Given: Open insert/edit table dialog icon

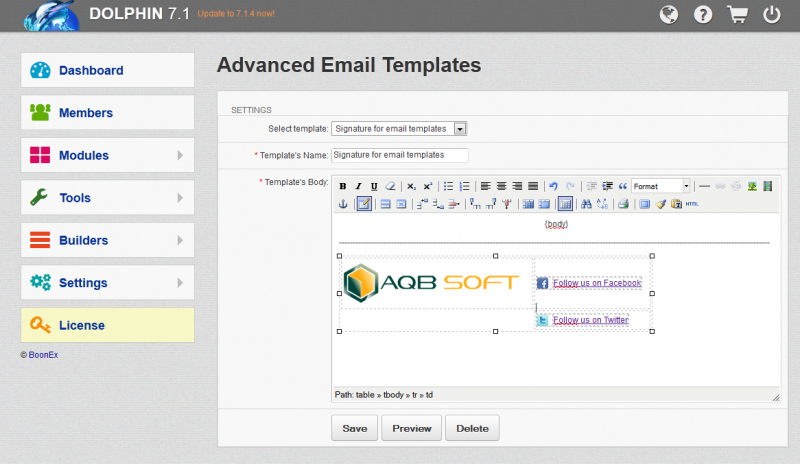Looking at the screenshot, I should (364, 204).
